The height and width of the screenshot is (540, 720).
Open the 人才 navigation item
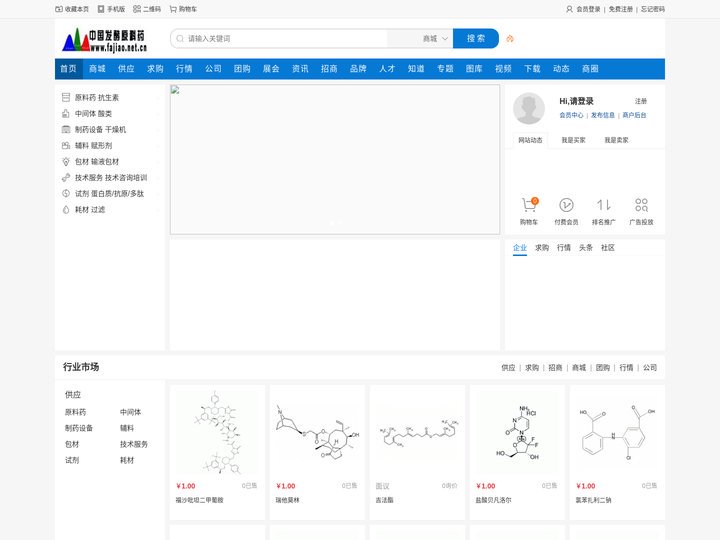[387, 69]
